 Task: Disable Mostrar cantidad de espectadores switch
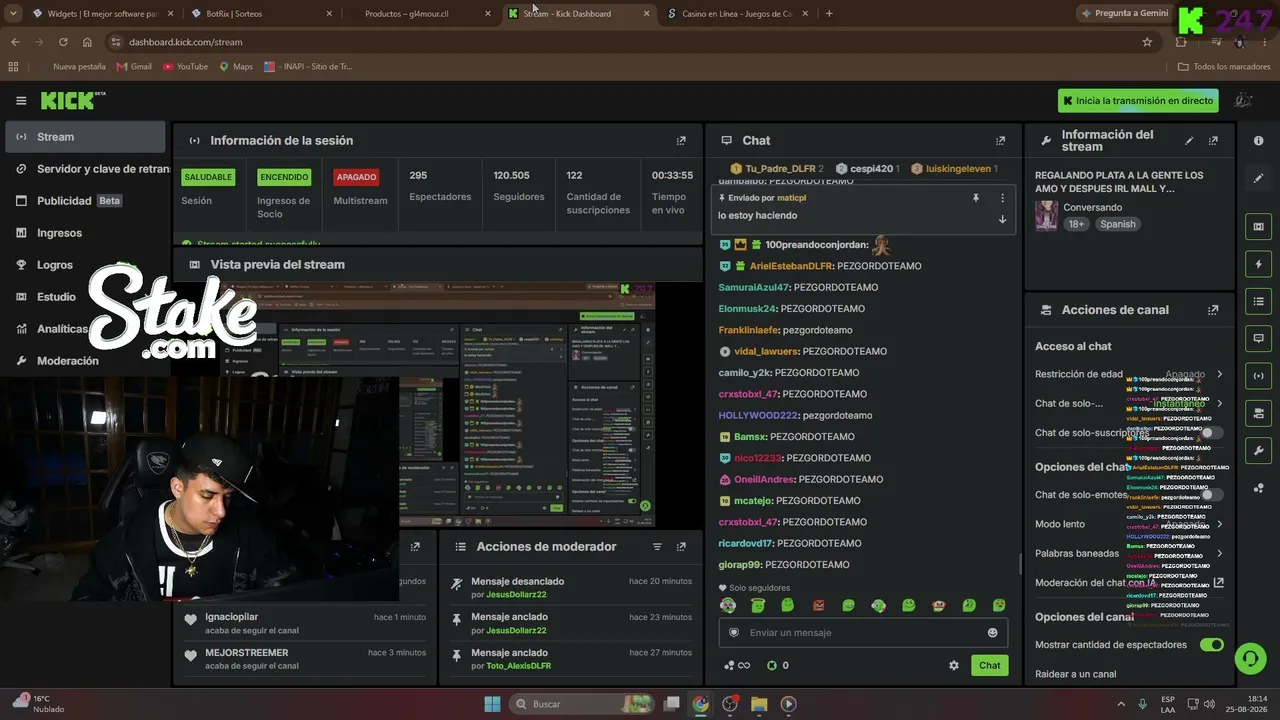click(x=1211, y=645)
